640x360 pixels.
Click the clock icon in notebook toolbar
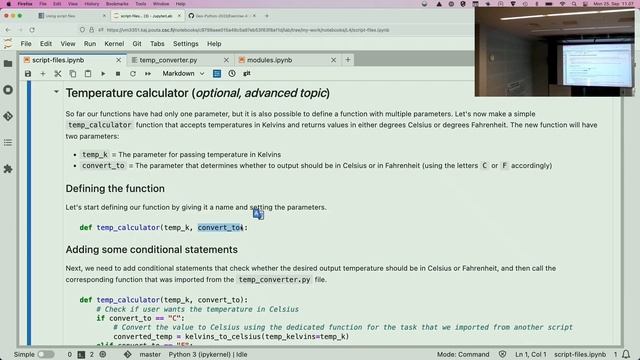coord(232,73)
